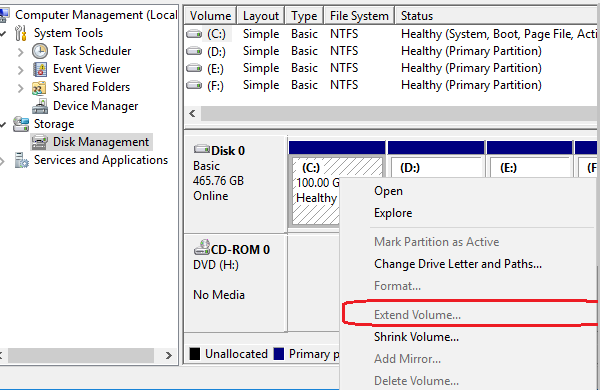Click the System Tools wrench icon
Viewport: 600px width, 390px height.
[x=21, y=33]
